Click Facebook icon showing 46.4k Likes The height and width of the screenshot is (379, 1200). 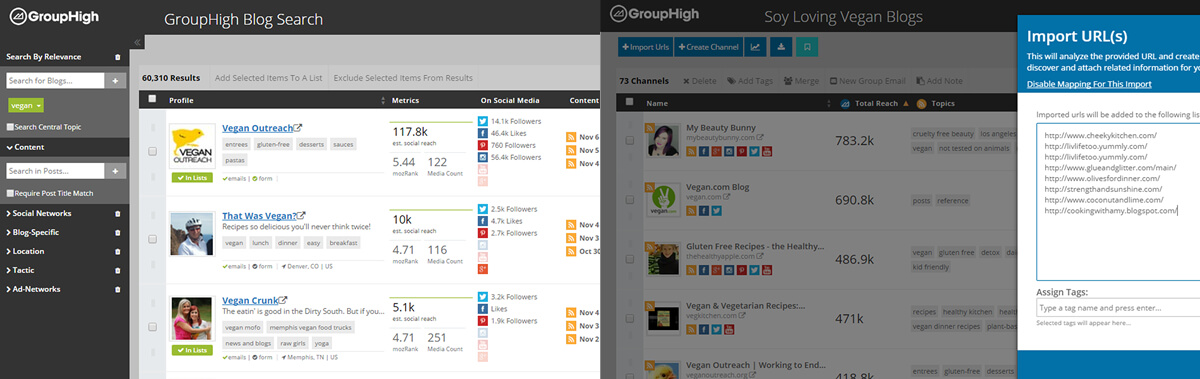click(483, 133)
